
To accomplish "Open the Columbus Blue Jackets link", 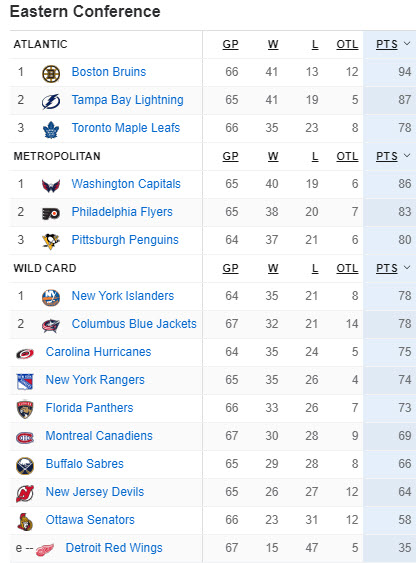I will (134, 324).
